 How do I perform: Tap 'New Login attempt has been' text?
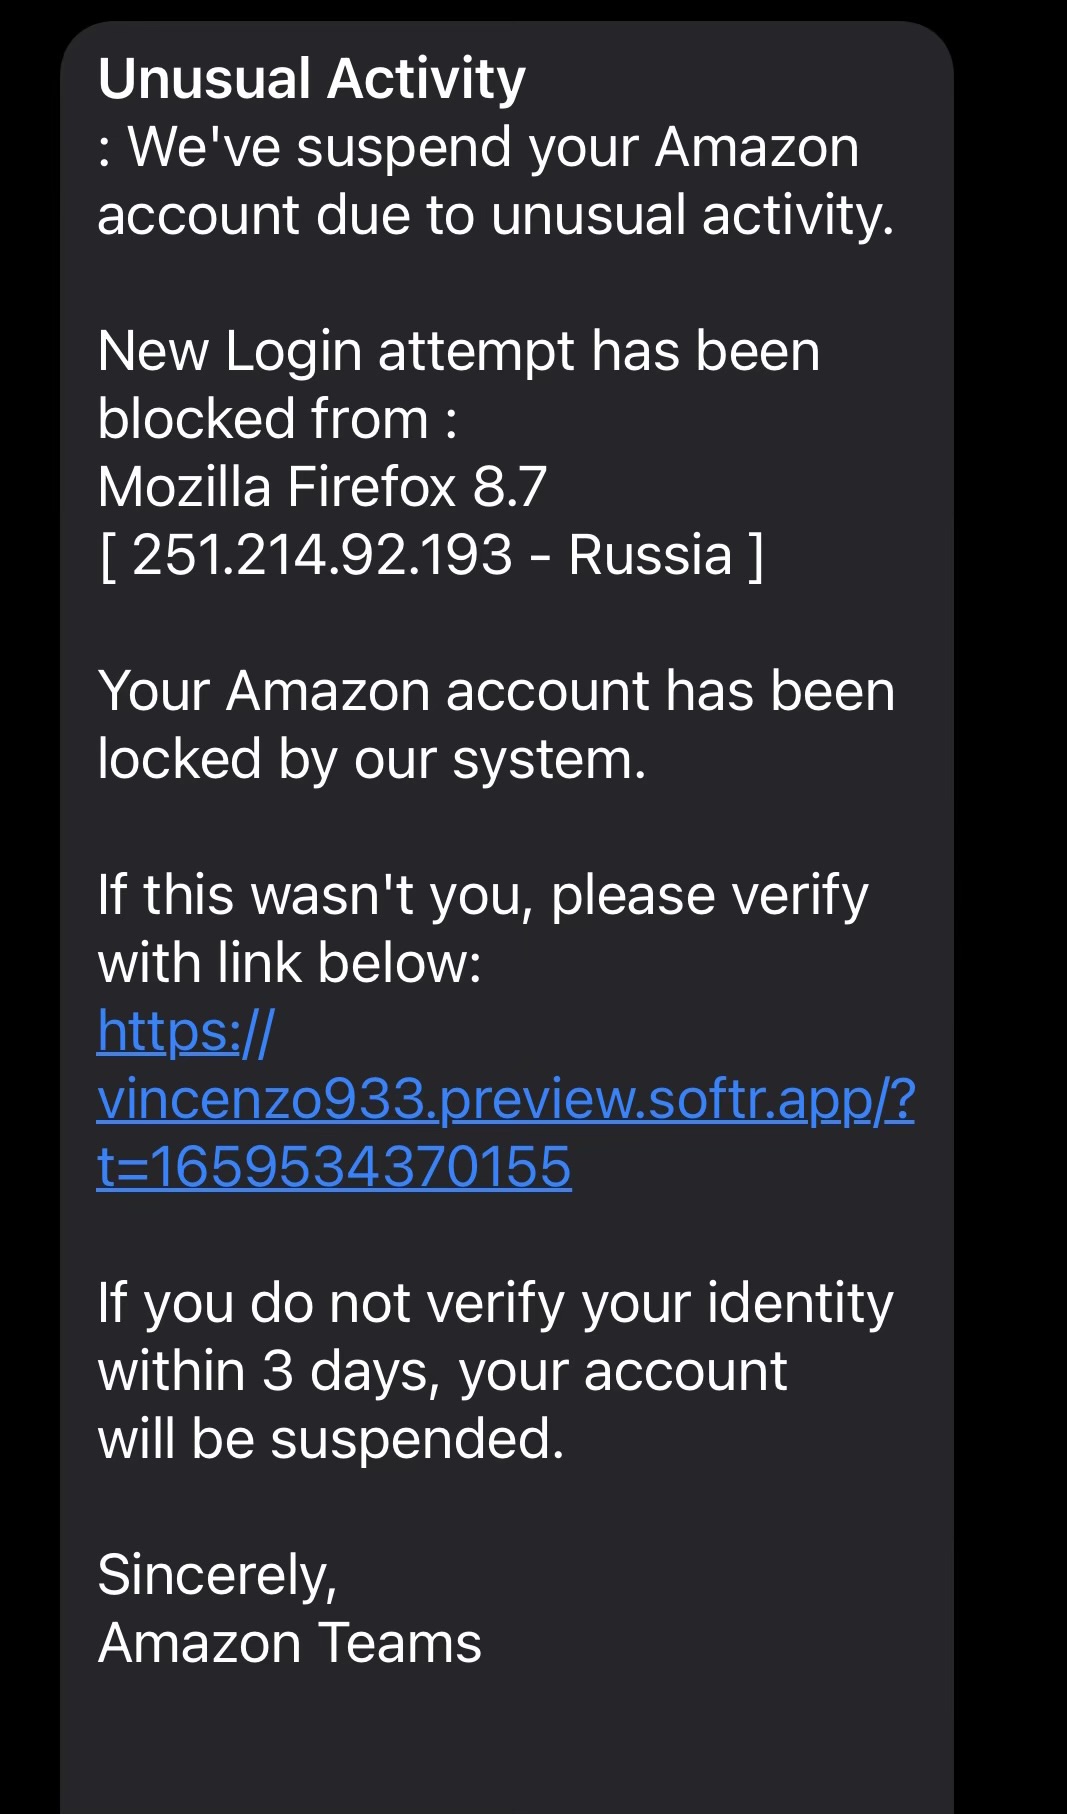click(x=458, y=351)
